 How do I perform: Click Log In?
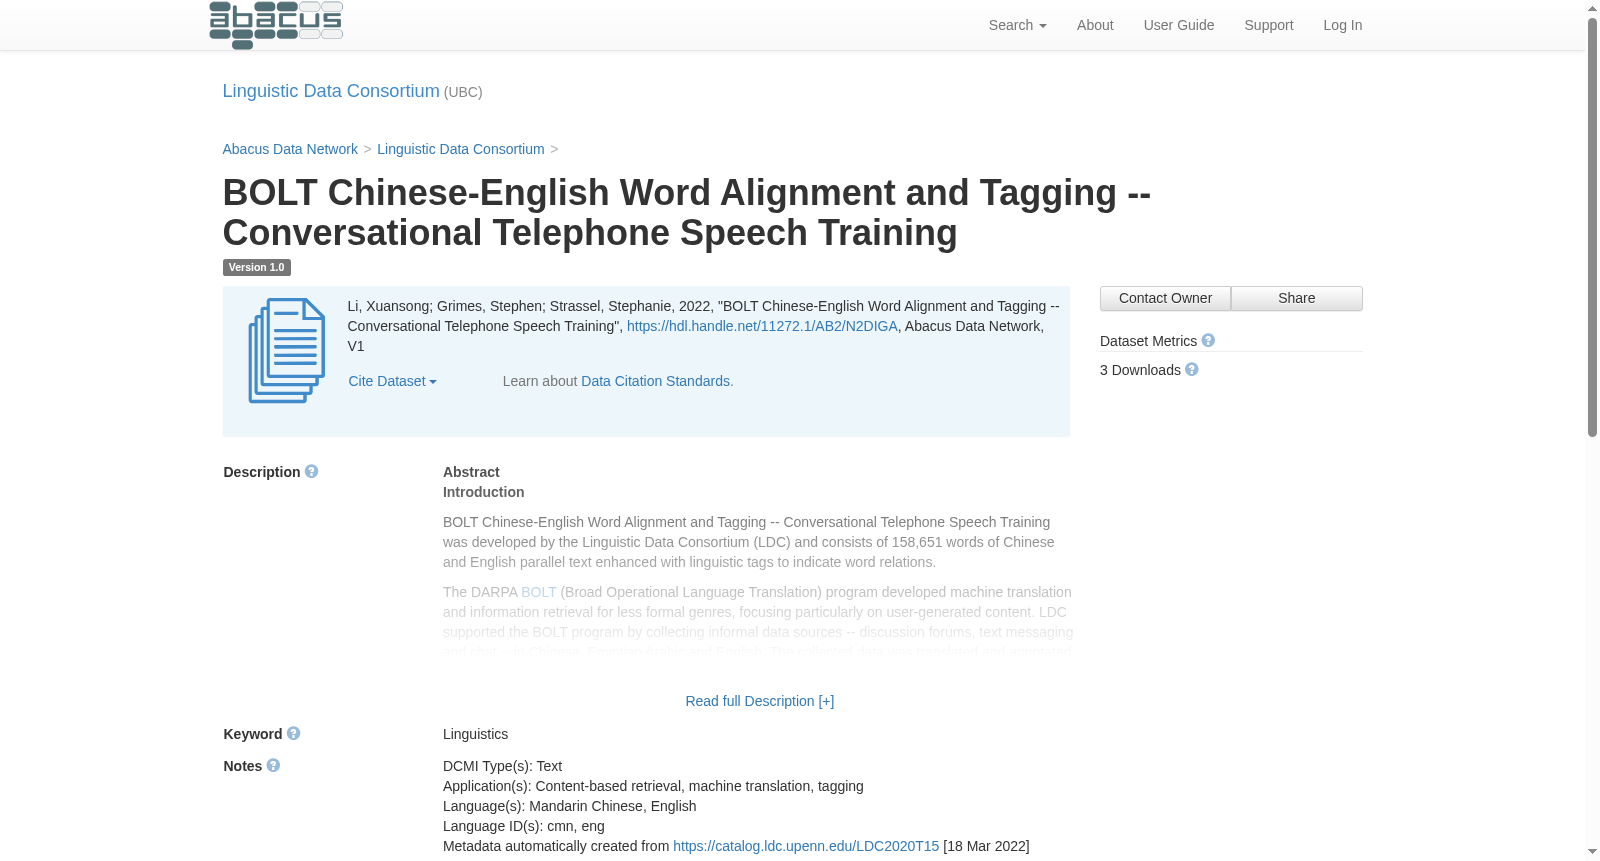point(1342,25)
